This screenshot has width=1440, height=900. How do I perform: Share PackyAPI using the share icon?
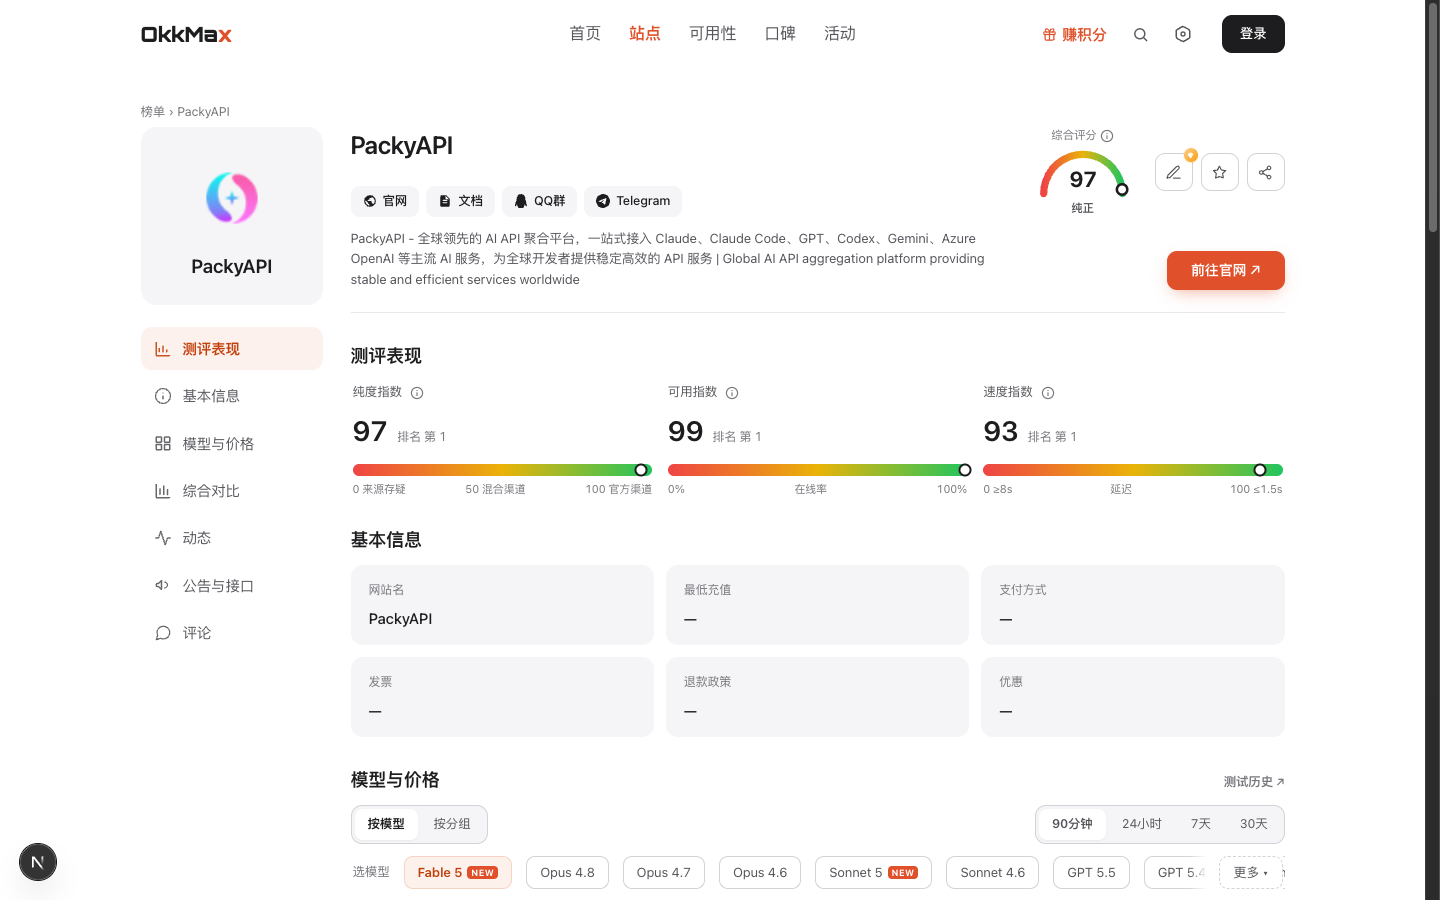coord(1266,172)
